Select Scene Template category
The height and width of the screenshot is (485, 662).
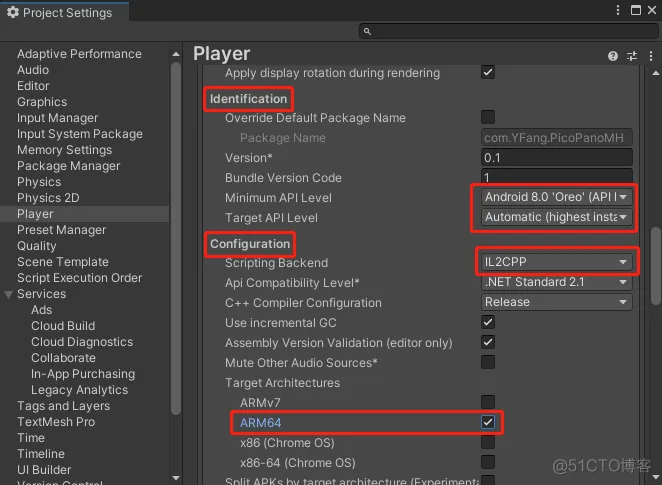(62, 262)
